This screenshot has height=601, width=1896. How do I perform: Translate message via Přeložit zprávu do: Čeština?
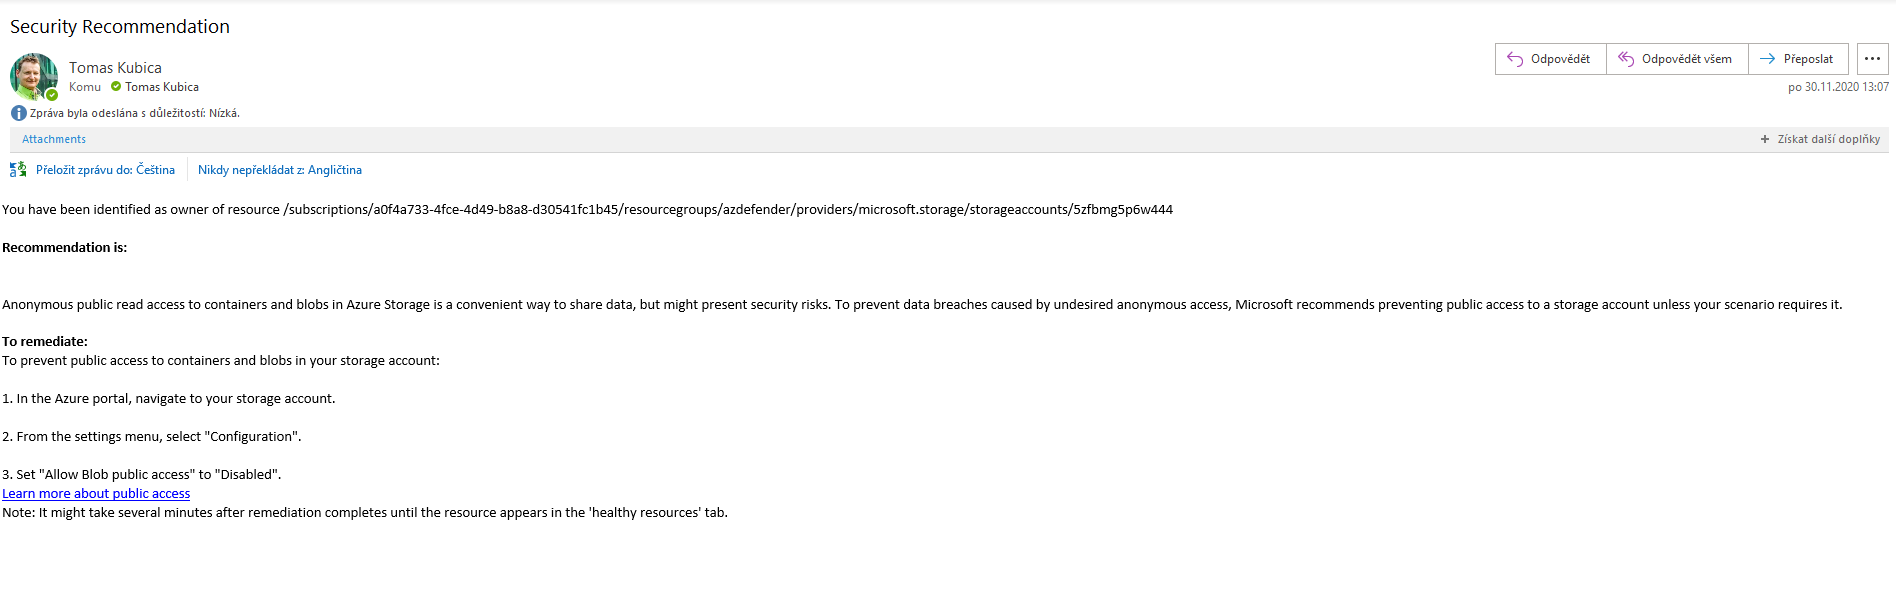click(105, 170)
